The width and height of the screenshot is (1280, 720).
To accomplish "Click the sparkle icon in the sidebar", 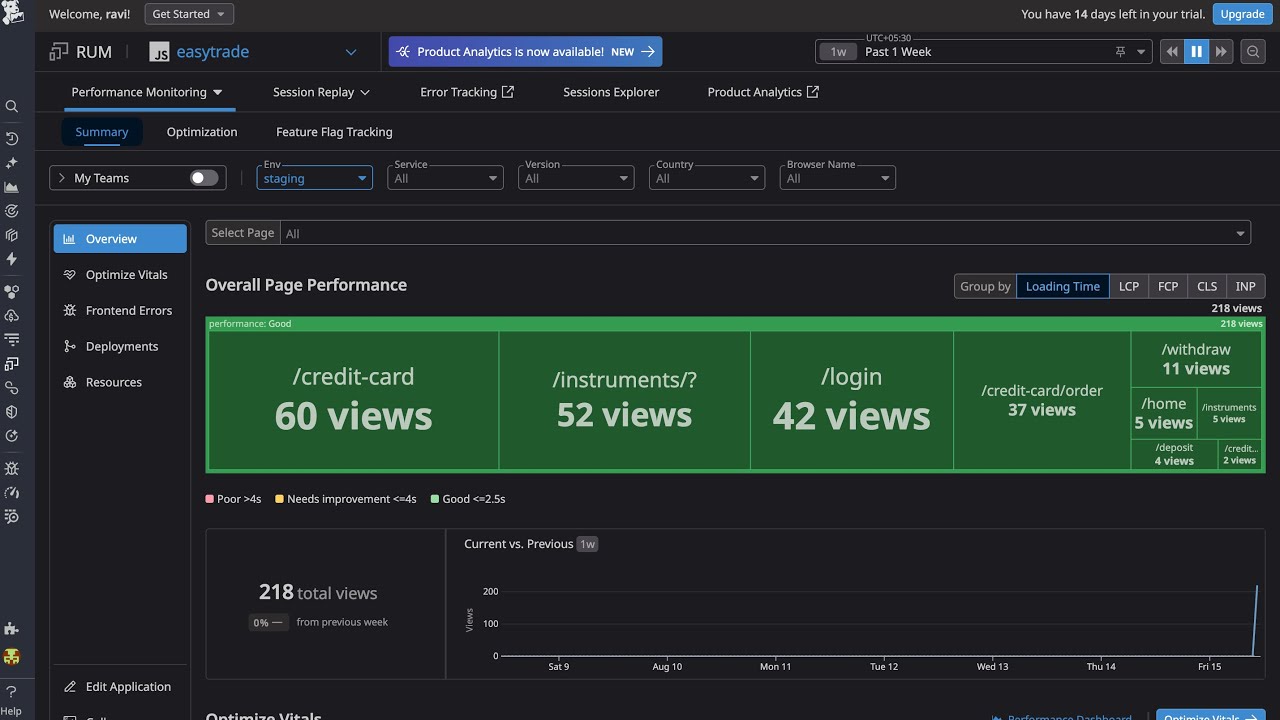I will pos(12,162).
